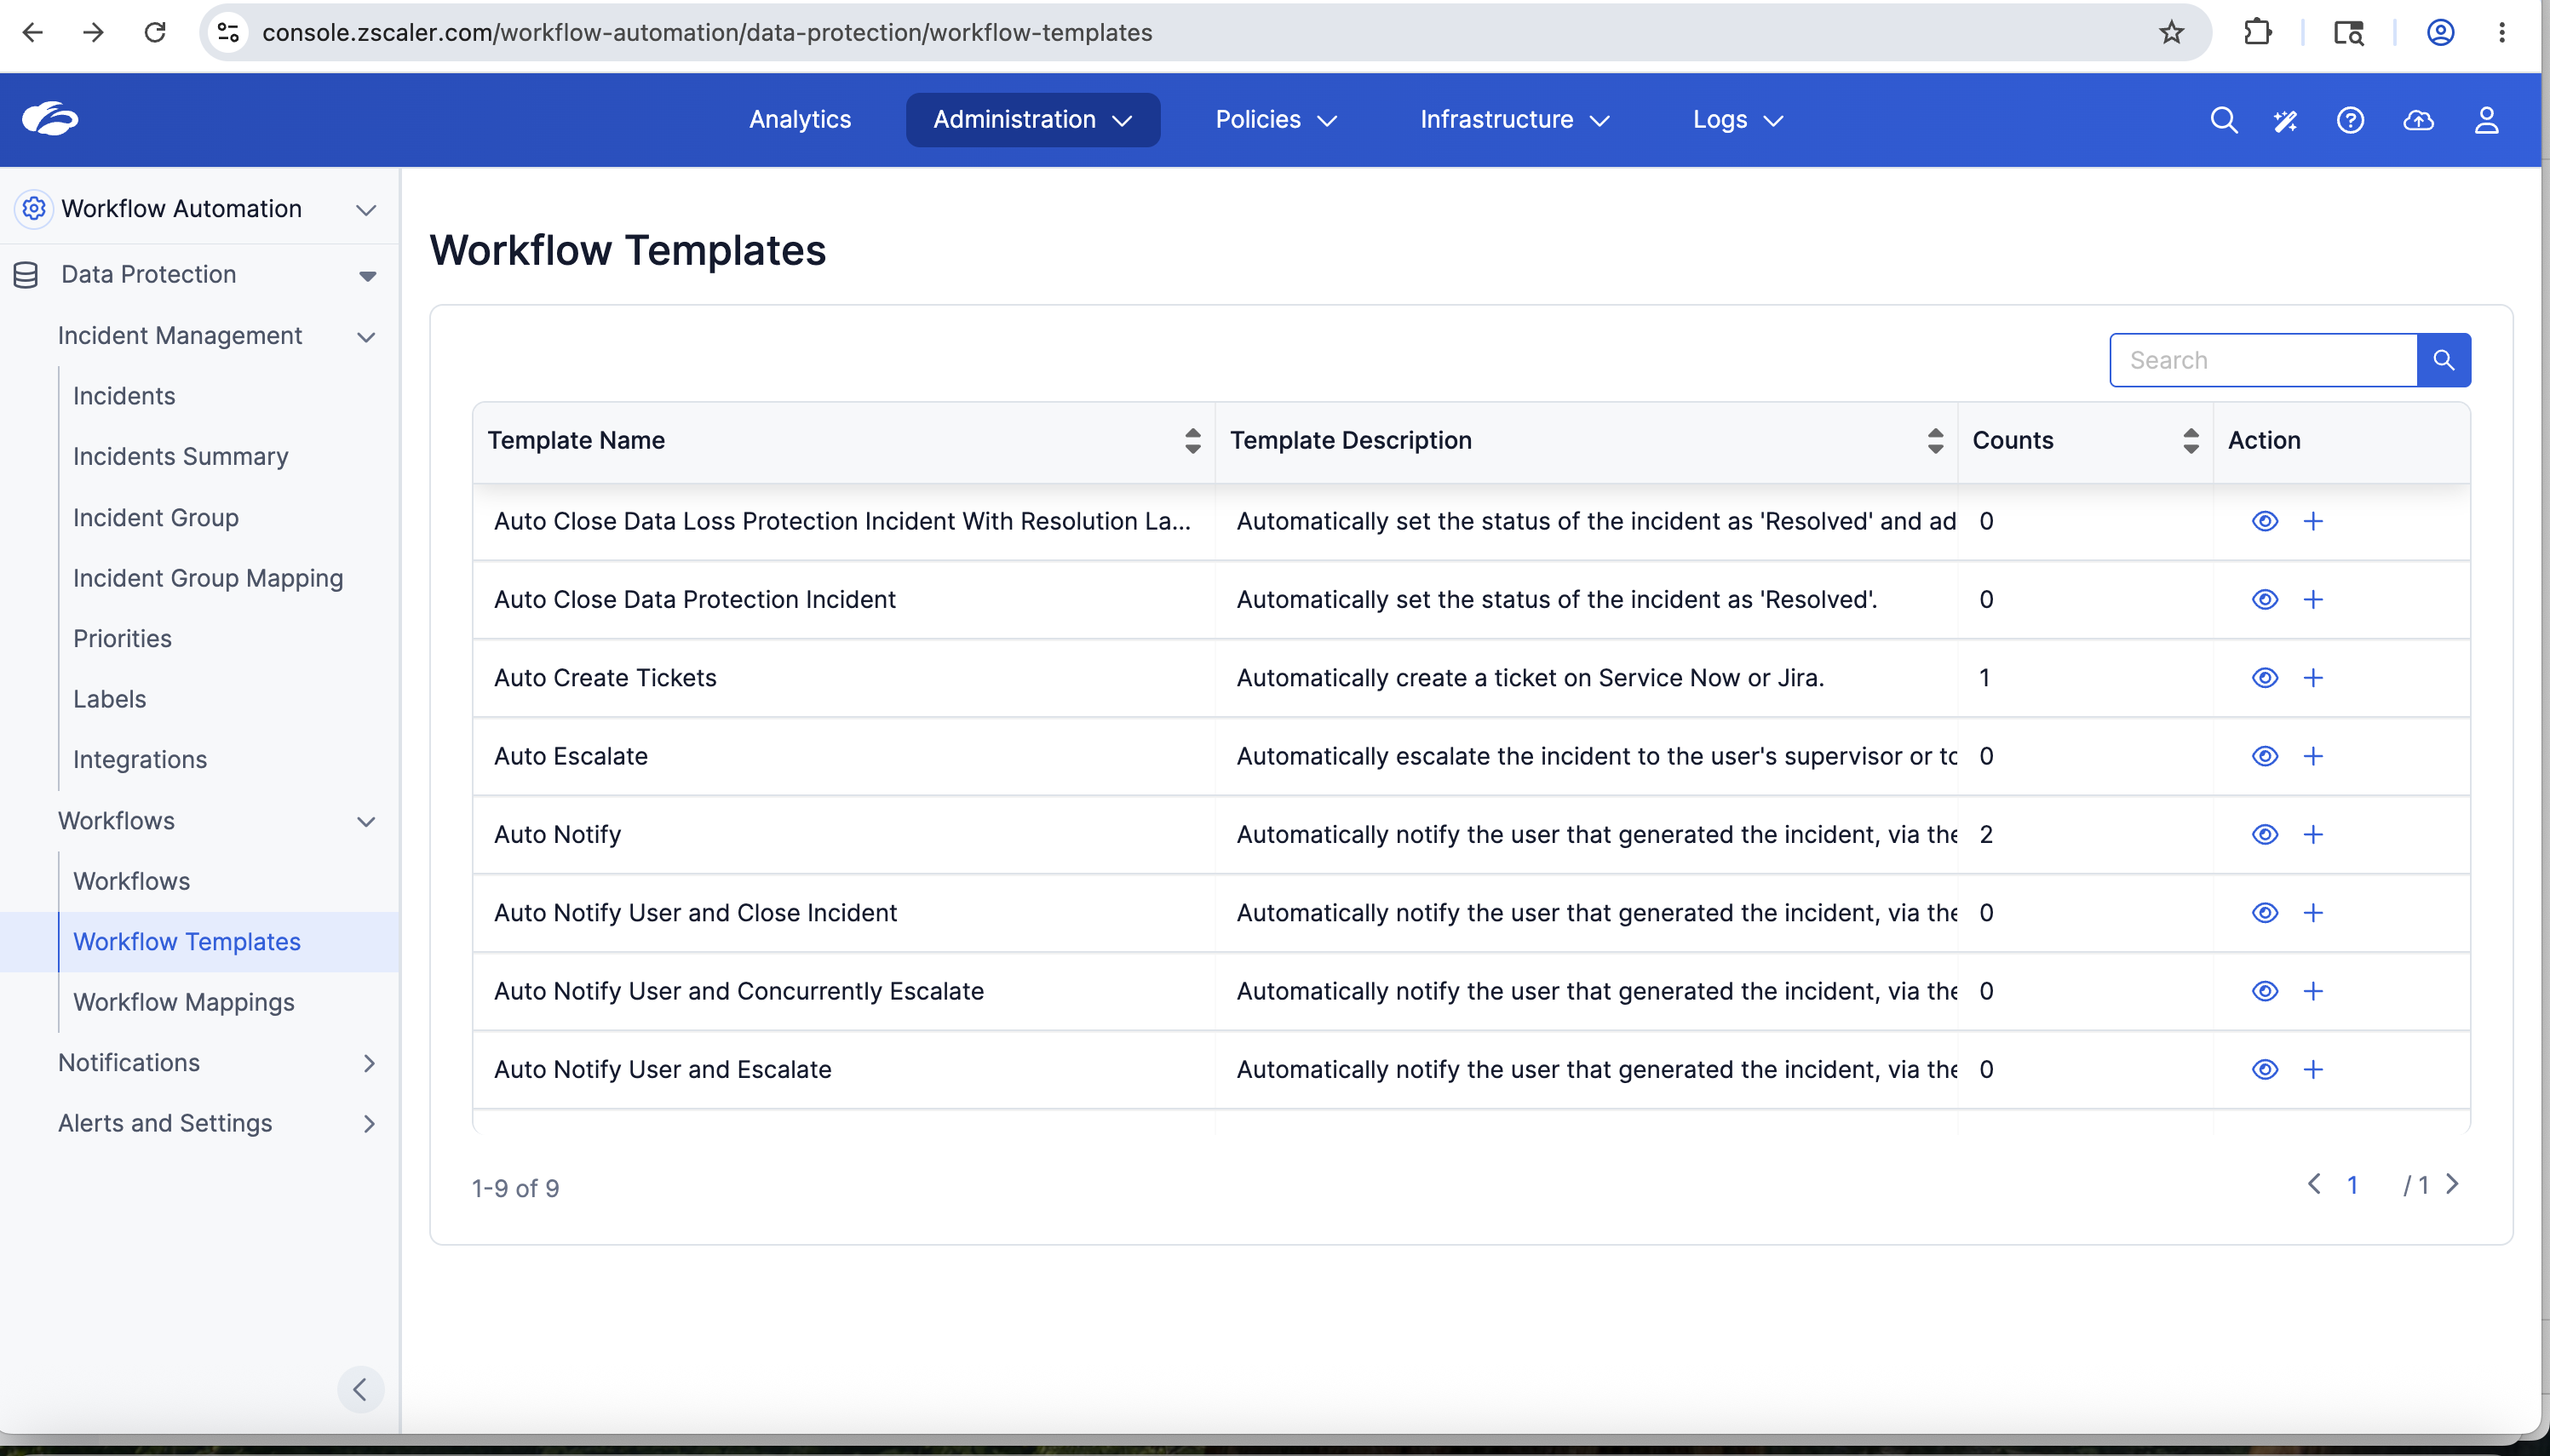Screen dimensions: 2550x1456
Task: Open Integrations in the sidebar
Action: point(140,760)
